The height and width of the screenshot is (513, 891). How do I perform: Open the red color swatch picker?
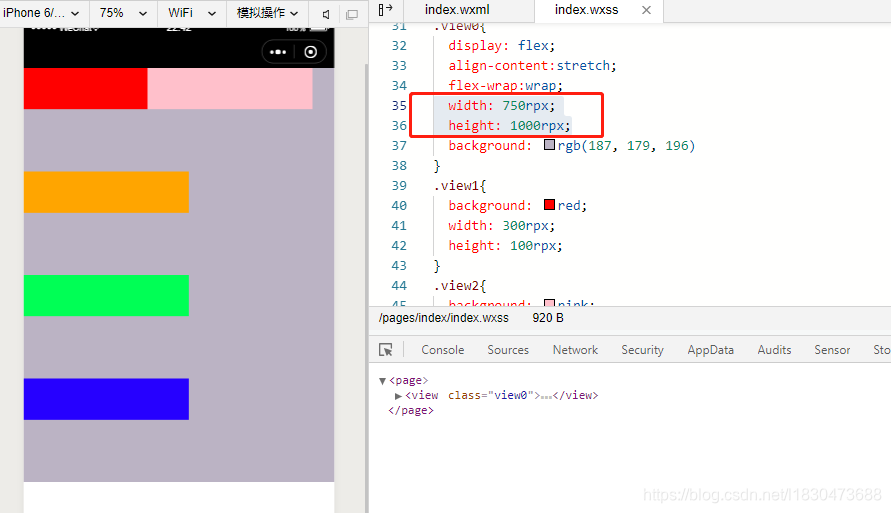(549, 205)
